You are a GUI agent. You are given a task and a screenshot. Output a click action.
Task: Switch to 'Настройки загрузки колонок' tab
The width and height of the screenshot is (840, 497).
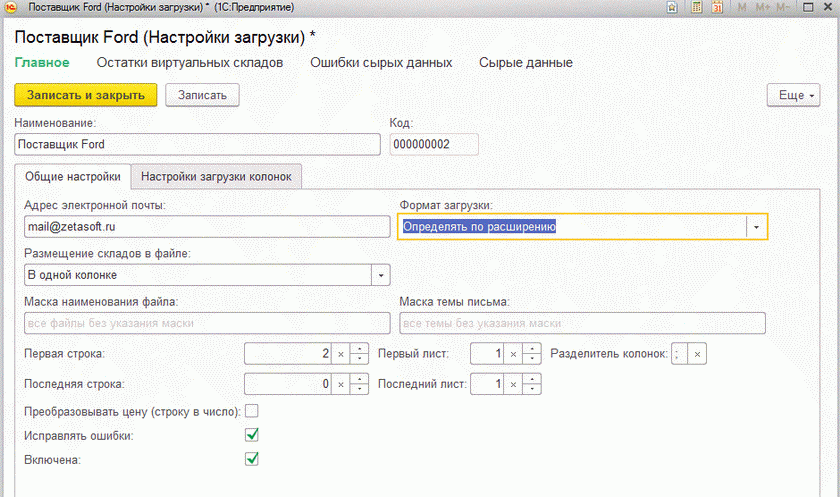[x=216, y=177]
